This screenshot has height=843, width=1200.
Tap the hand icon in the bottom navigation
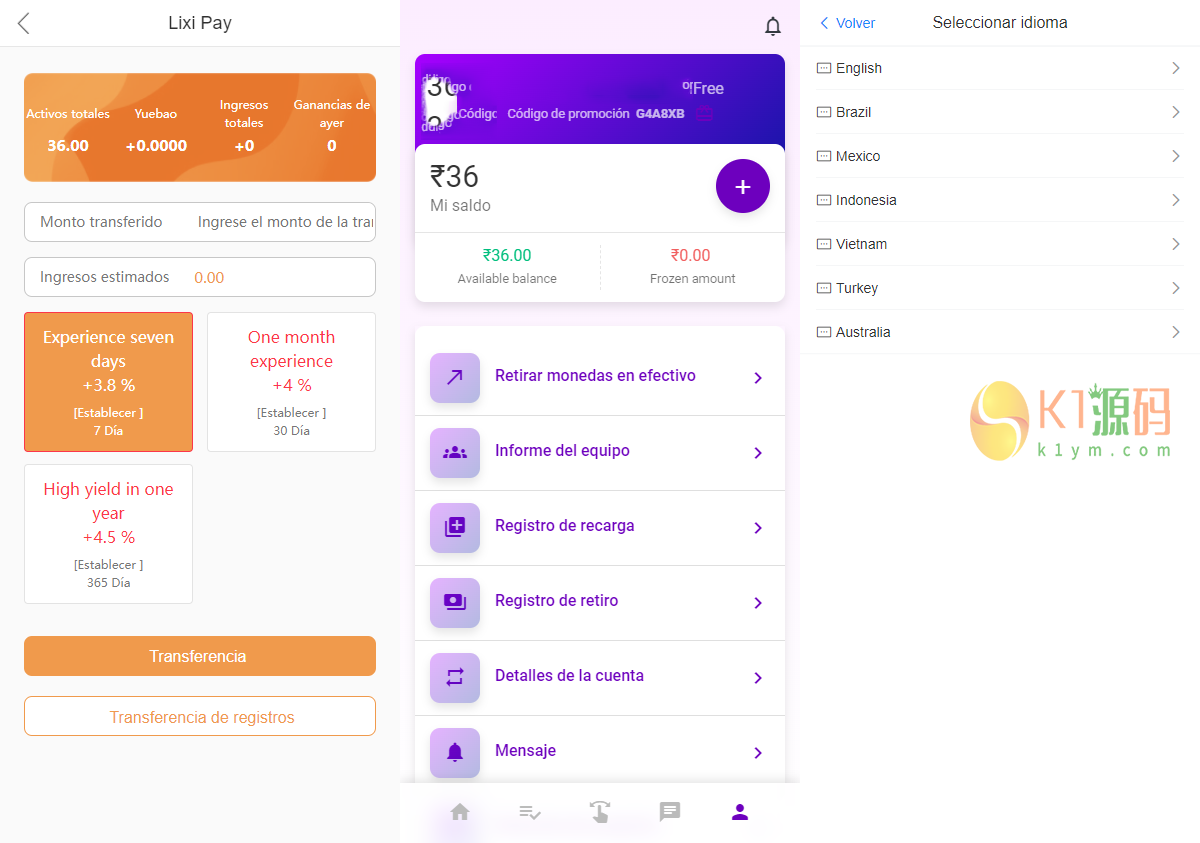[x=600, y=812]
